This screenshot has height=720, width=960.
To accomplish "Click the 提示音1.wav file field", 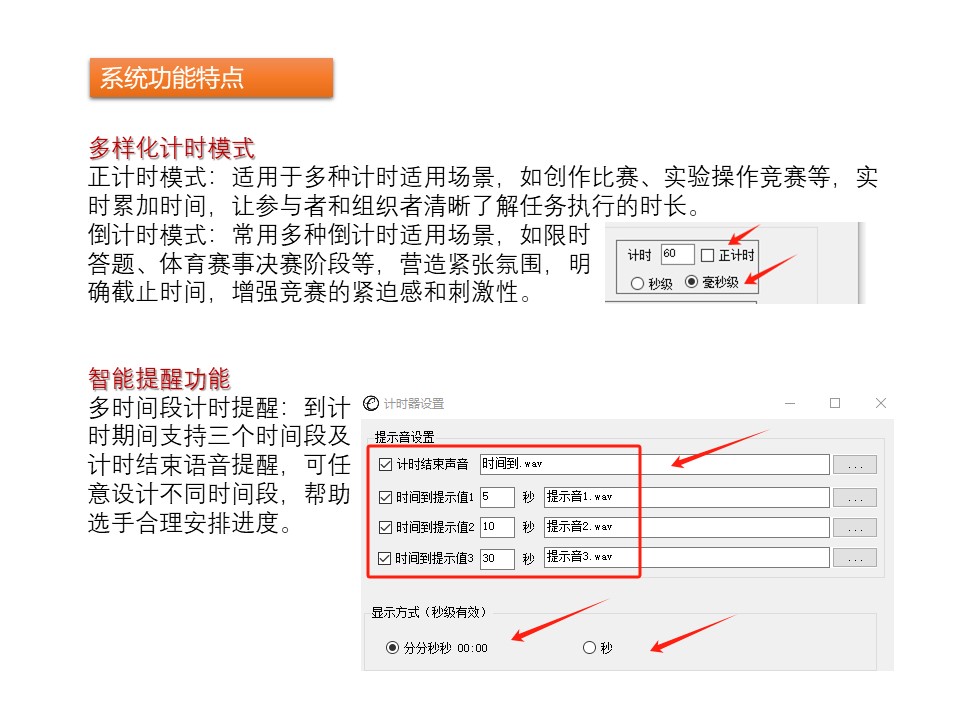I will 687,497.
